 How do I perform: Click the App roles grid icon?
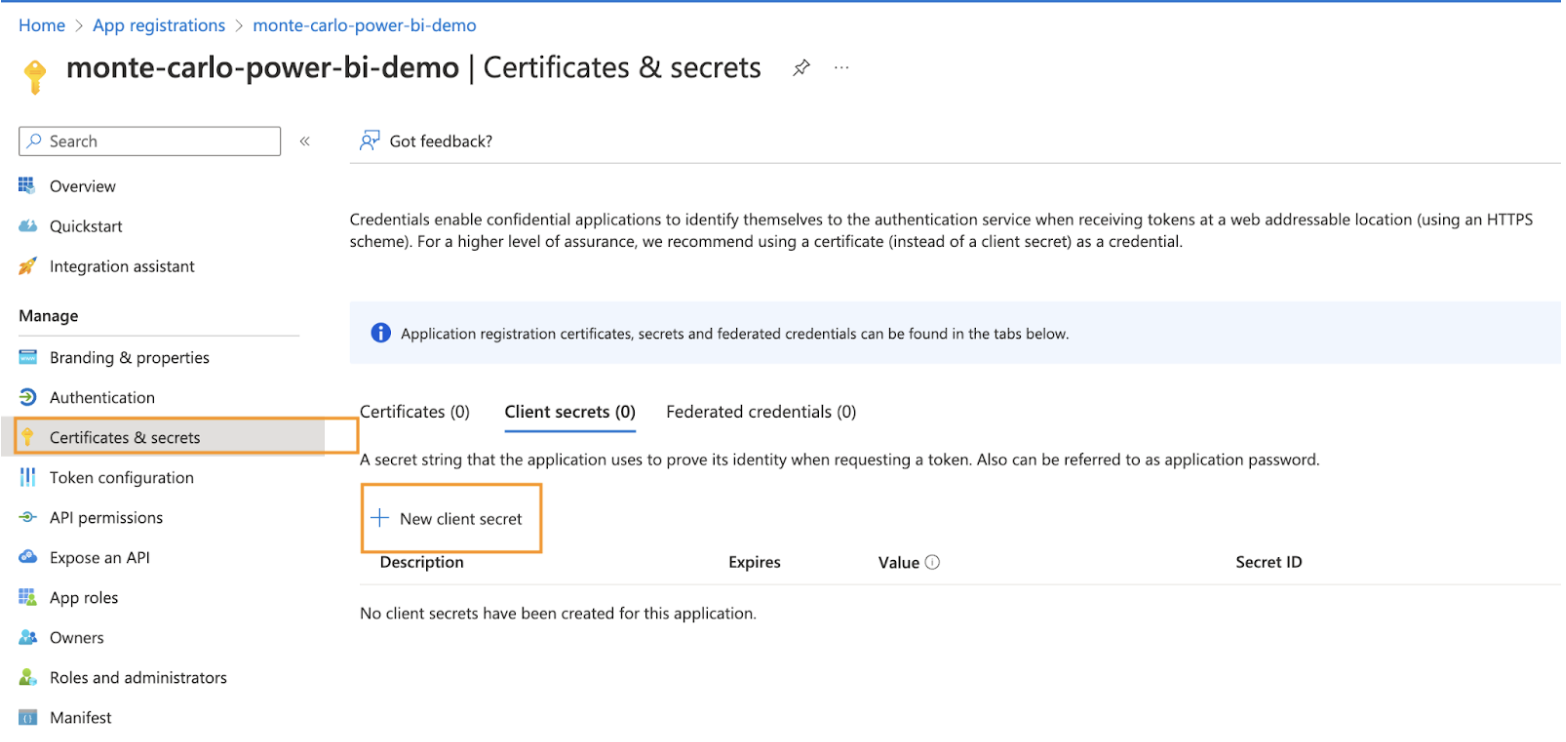tap(28, 597)
